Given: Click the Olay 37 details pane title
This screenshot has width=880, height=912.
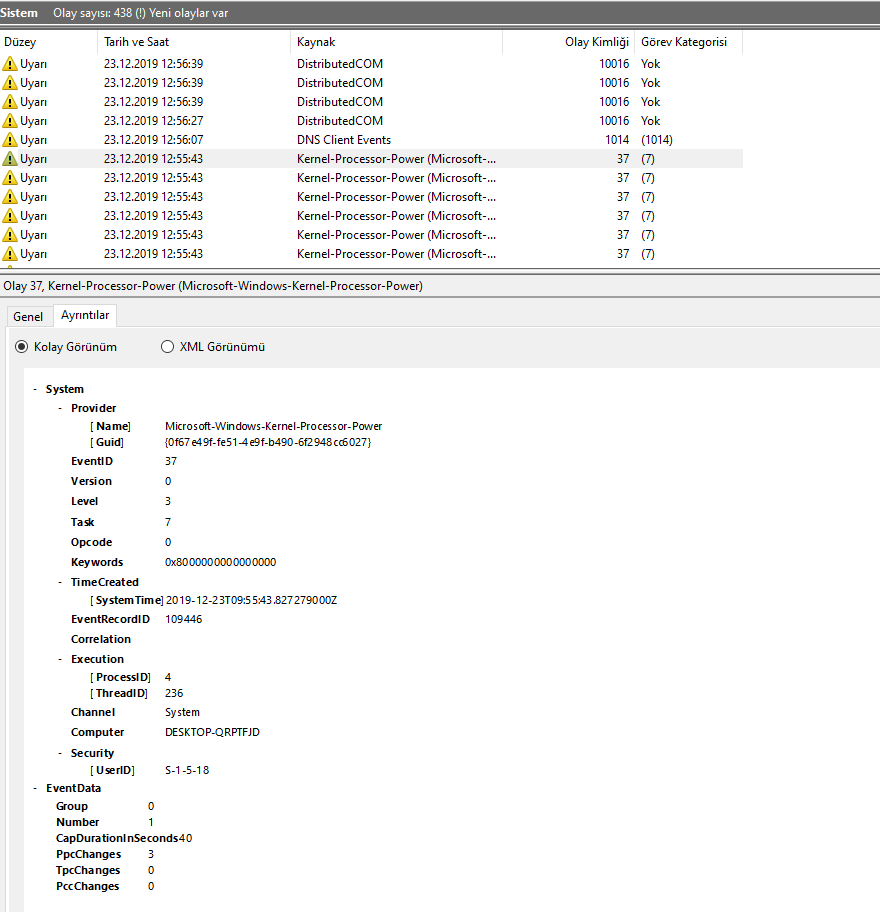Looking at the screenshot, I should (213, 286).
